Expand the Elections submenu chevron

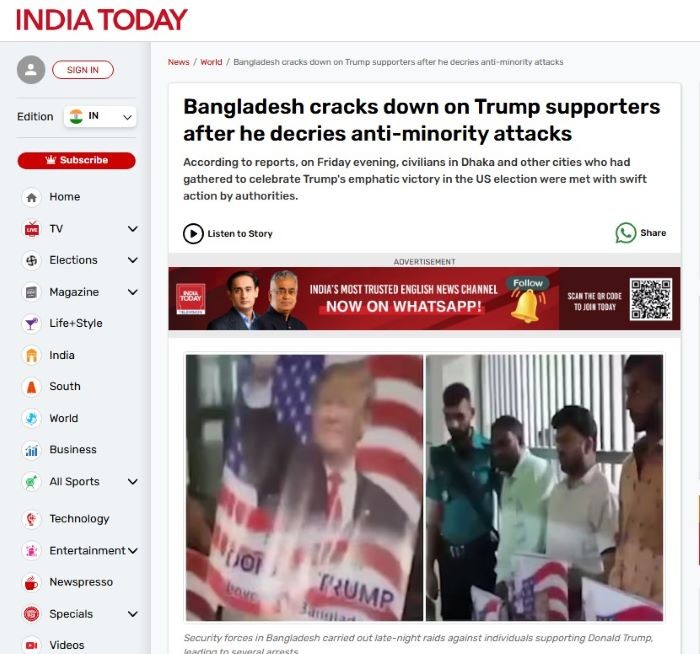133,260
